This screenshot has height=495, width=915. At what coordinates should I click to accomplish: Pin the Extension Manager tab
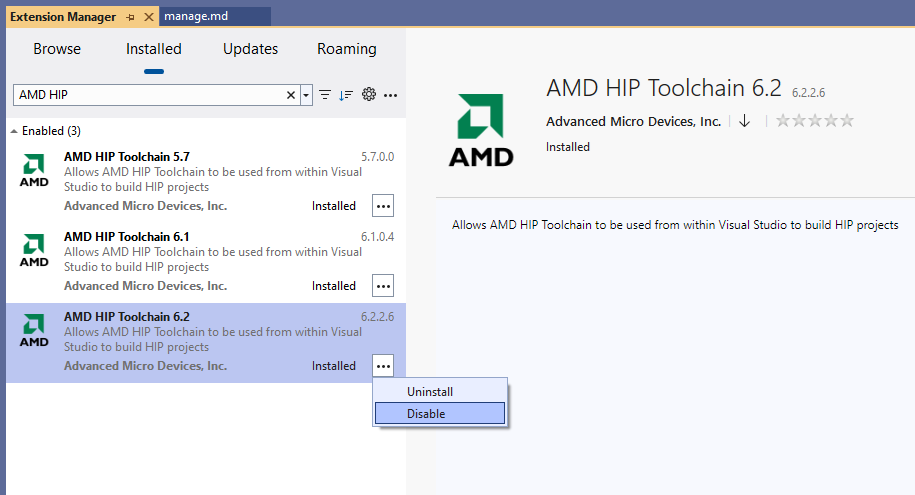[130, 18]
